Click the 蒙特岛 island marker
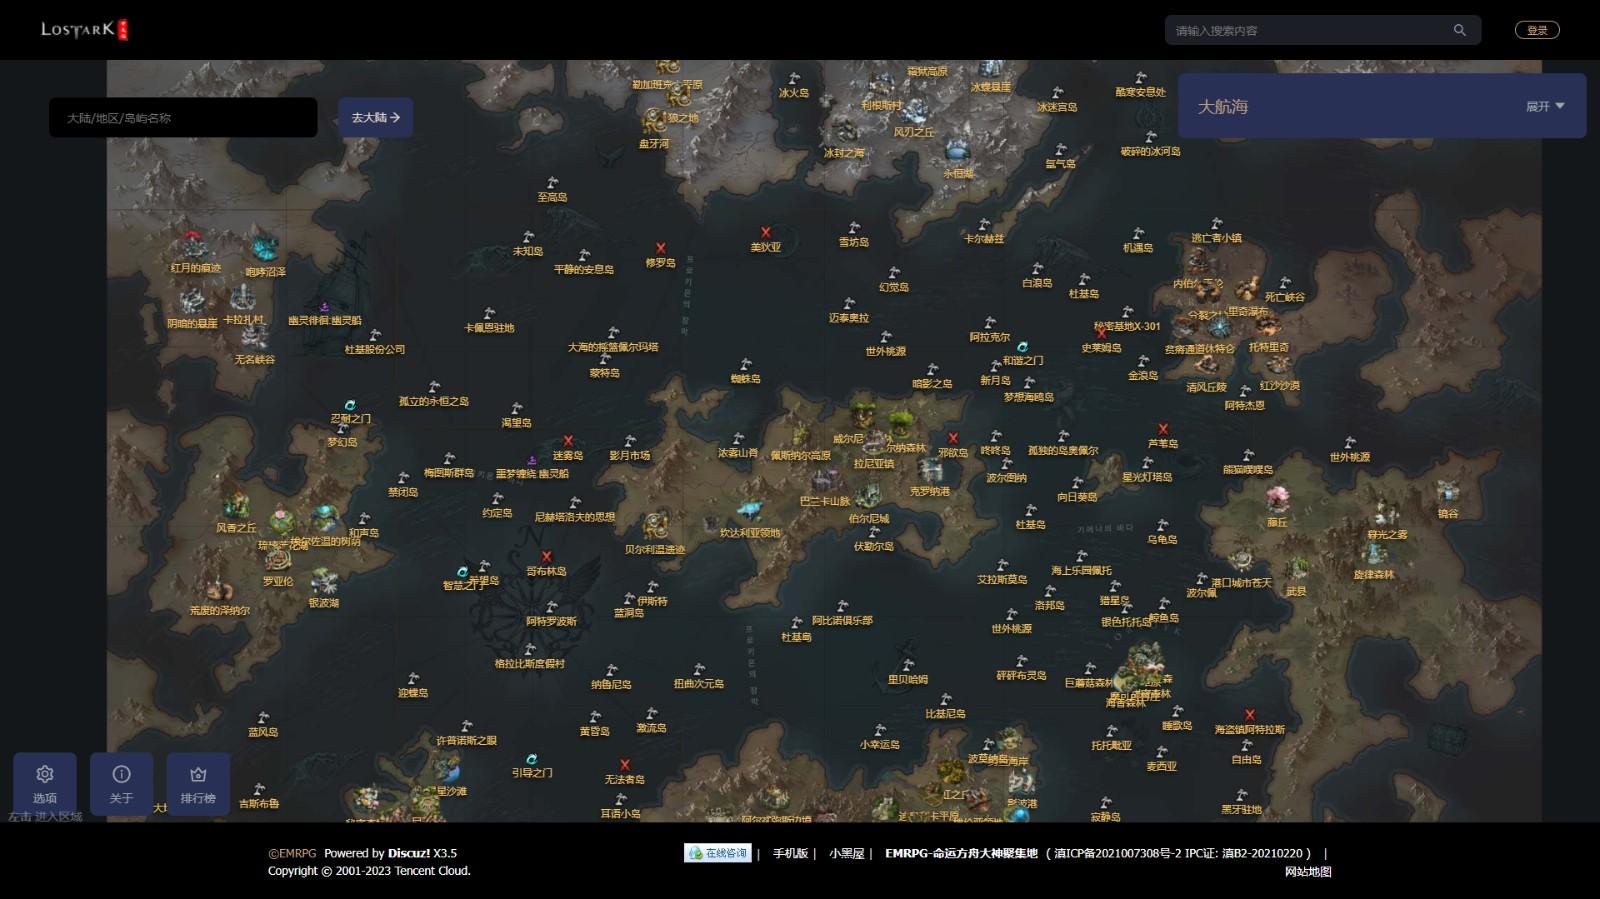1600x899 pixels. (x=604, y=359)
